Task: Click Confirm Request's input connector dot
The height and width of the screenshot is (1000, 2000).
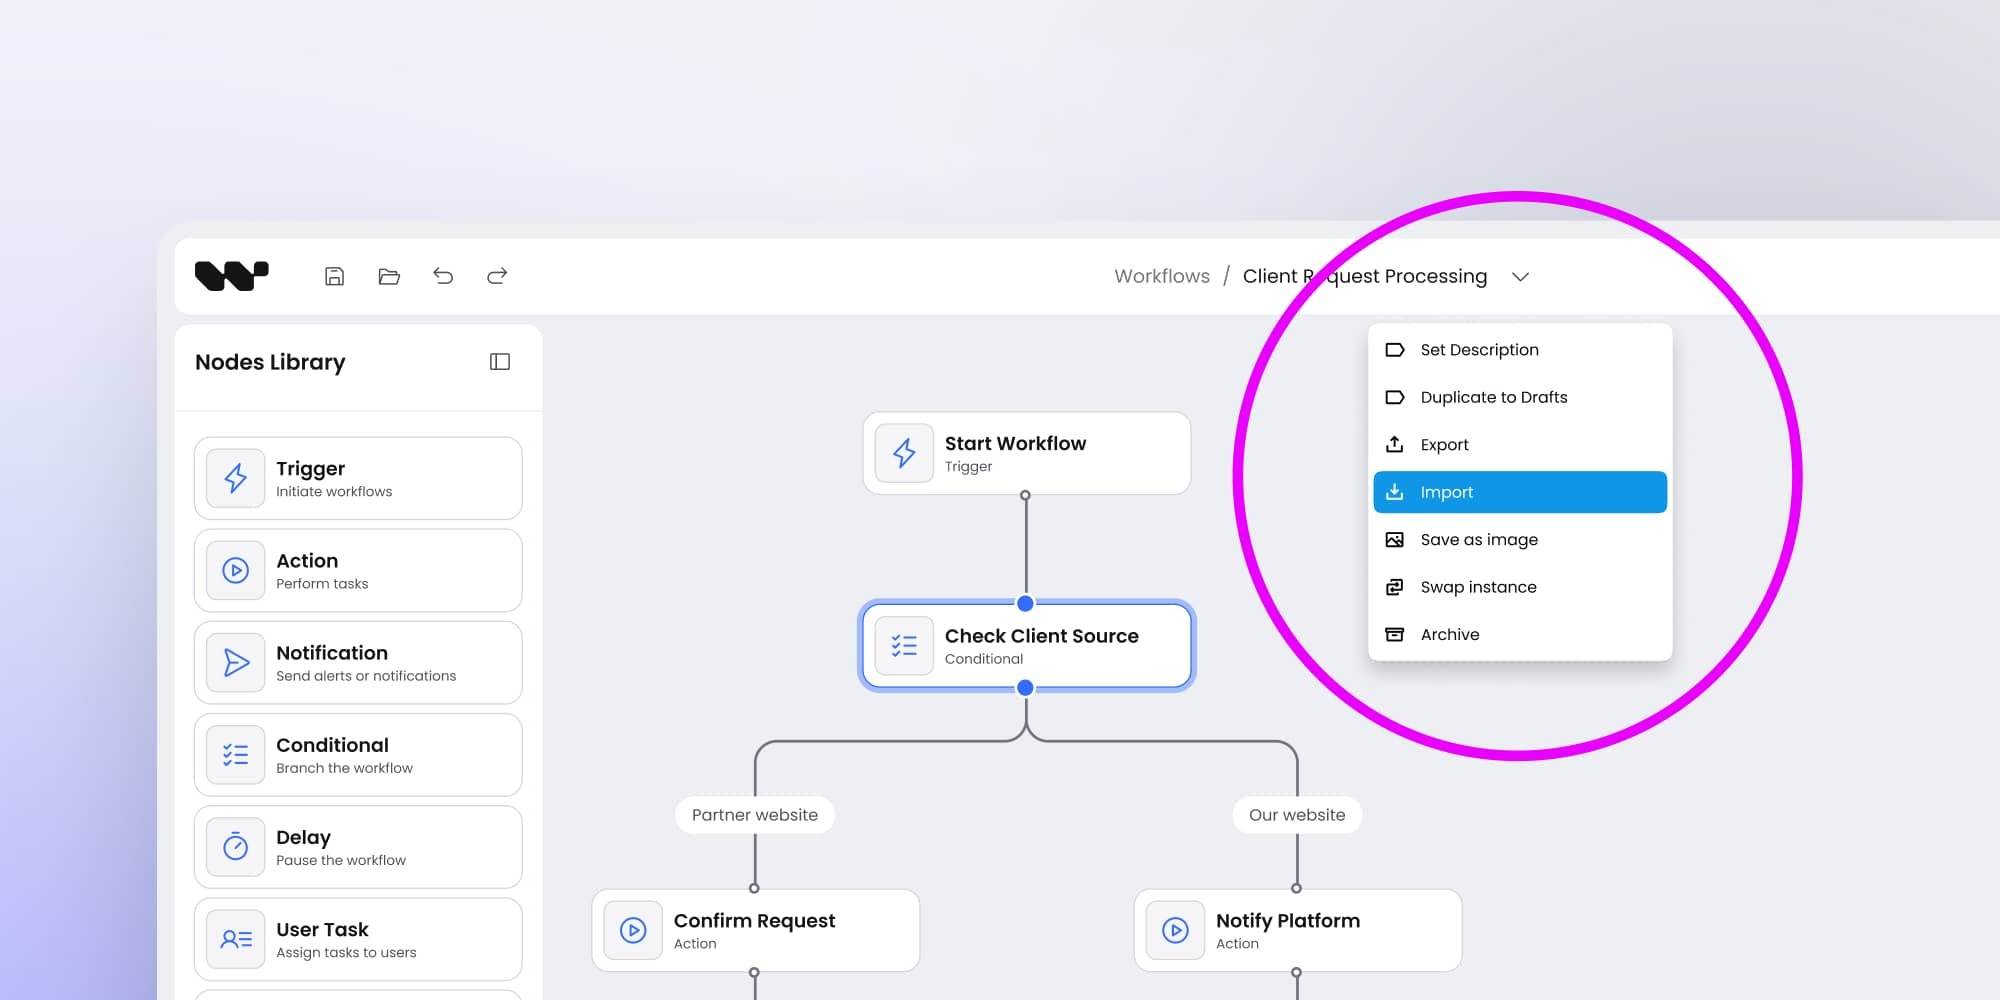Action: (754, 888)
